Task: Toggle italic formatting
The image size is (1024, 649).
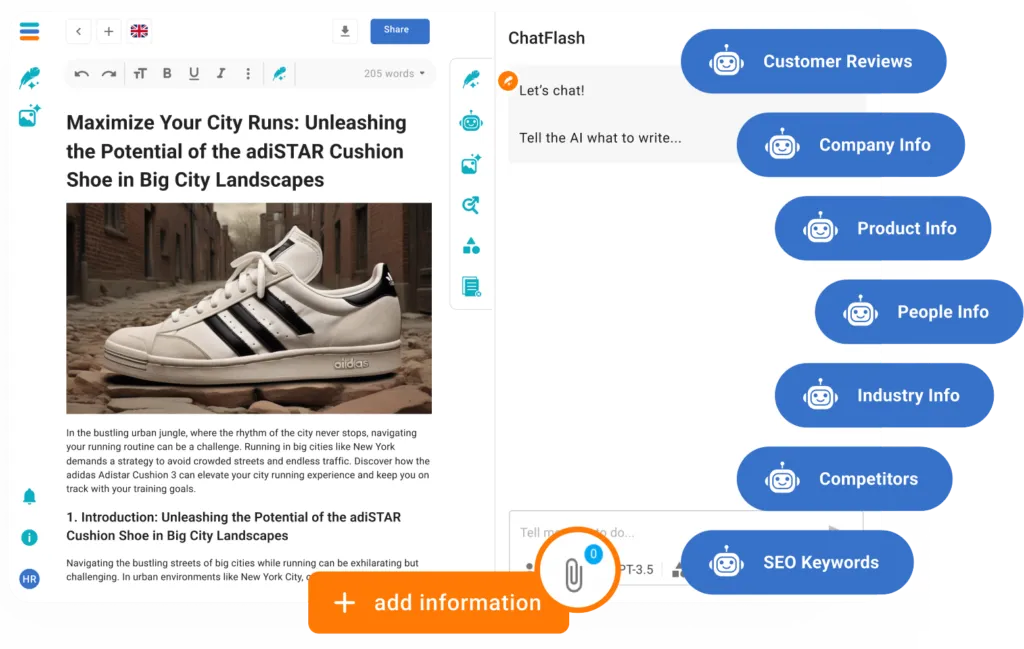Action: click(221, 73)
